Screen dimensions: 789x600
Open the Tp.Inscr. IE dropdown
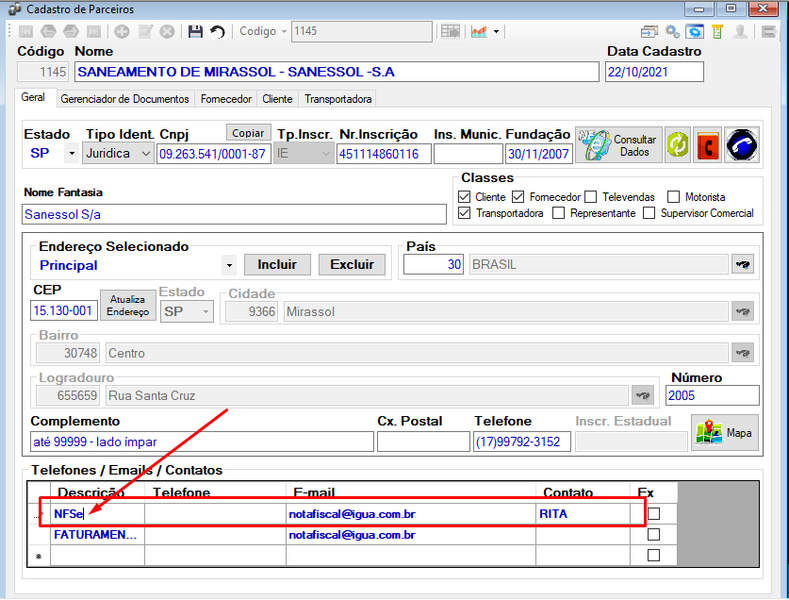coord(326,153)
